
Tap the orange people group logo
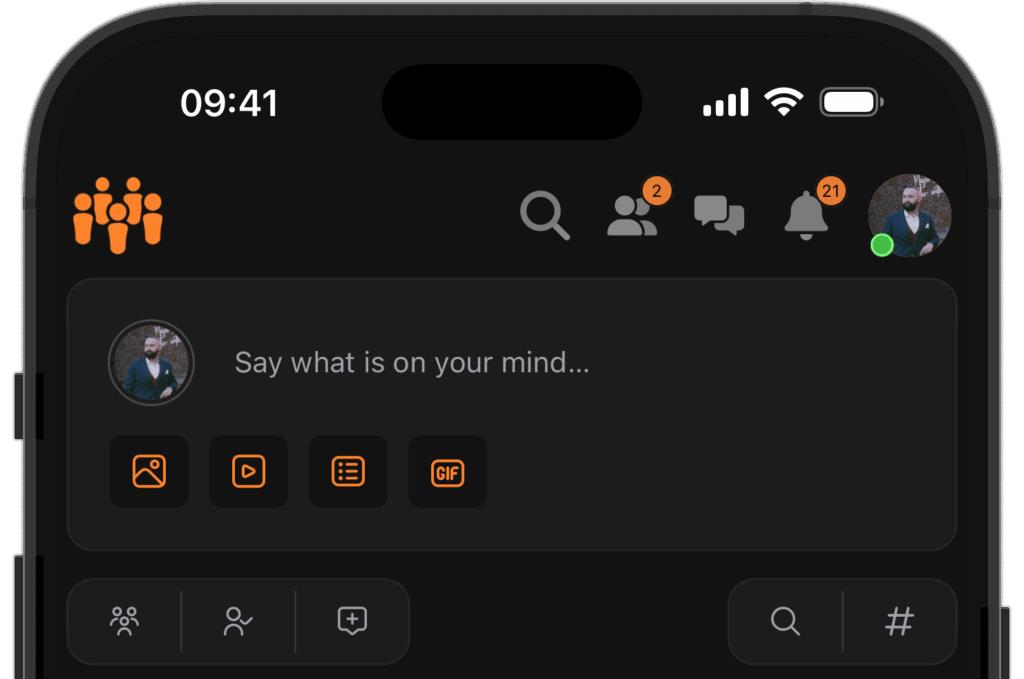[x=118, y=215]
